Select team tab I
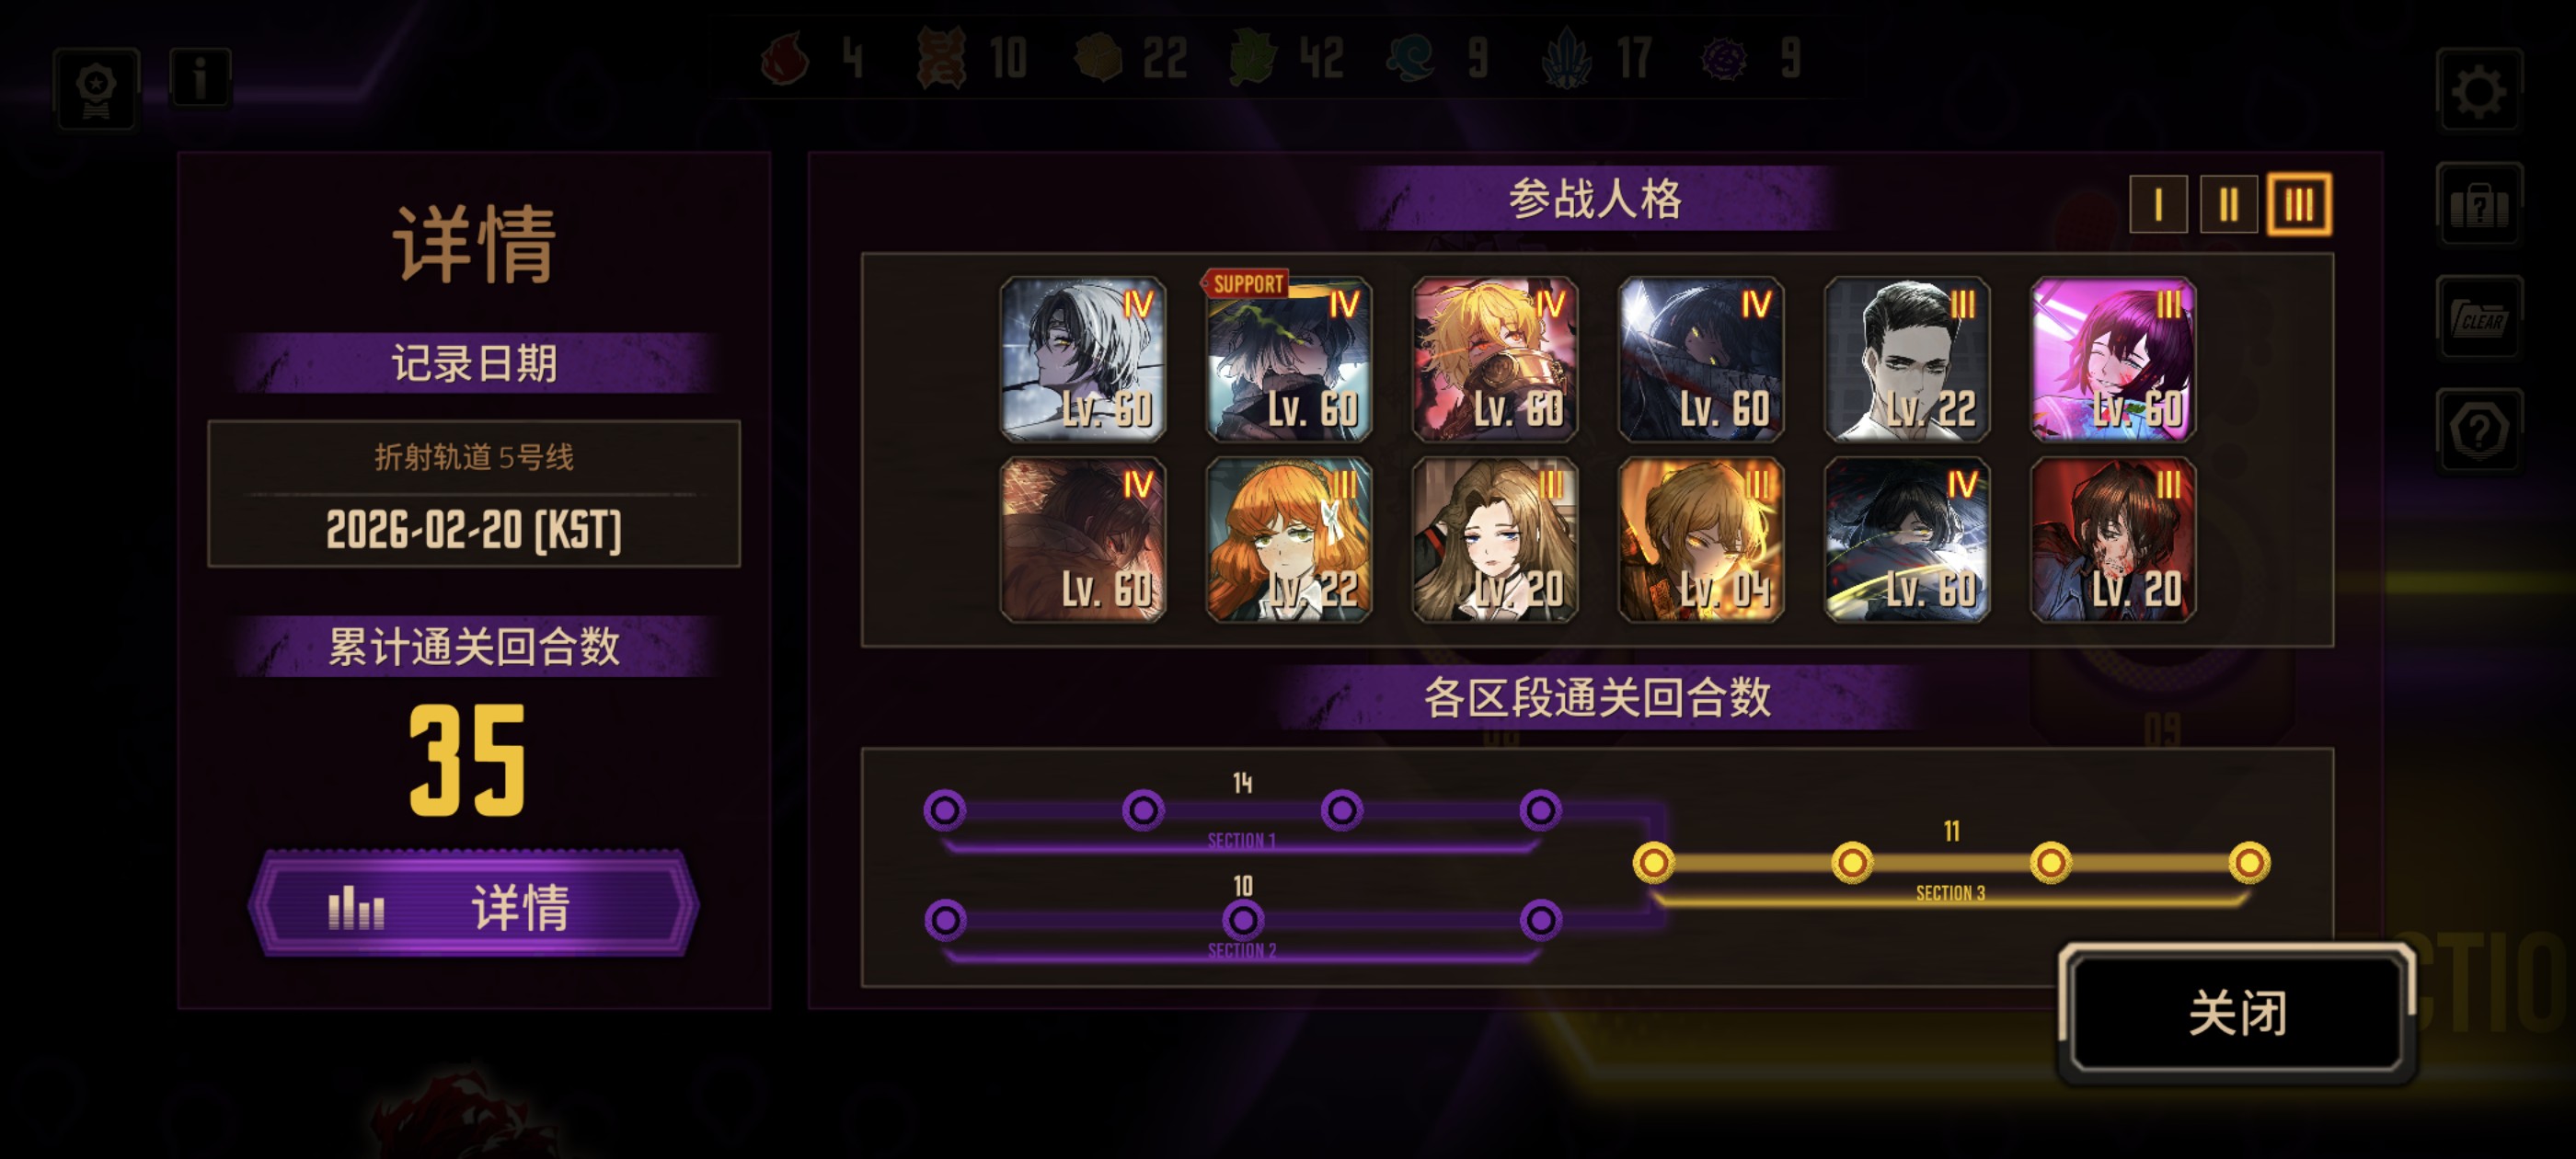Screen dimensions: 2576x1159 2157,205
